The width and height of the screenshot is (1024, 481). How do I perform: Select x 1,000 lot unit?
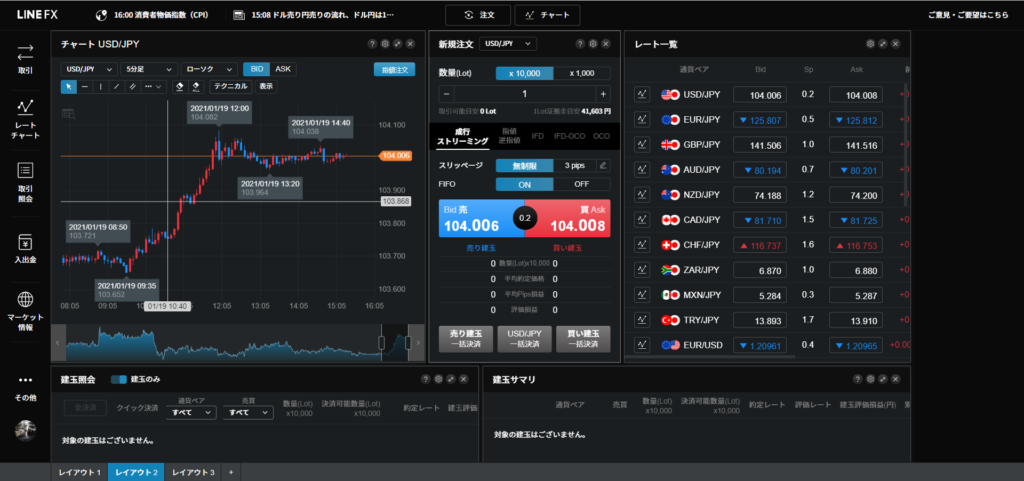pos(582,73)
